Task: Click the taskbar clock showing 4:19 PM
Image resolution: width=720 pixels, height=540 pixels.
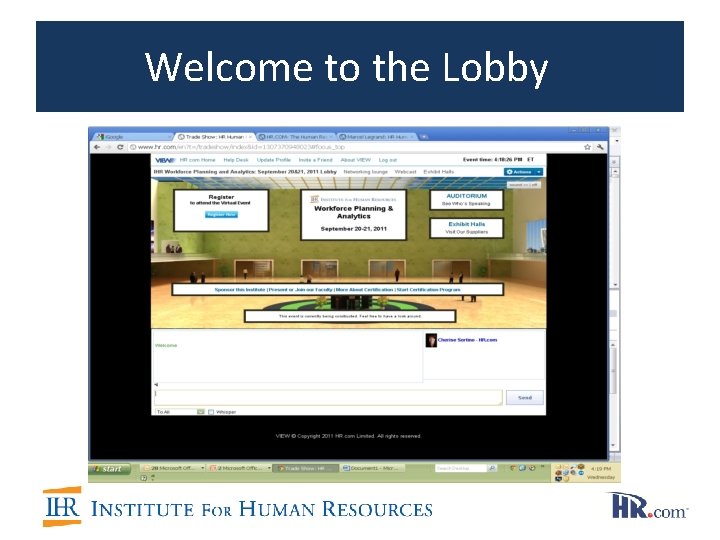Action: 601,469
